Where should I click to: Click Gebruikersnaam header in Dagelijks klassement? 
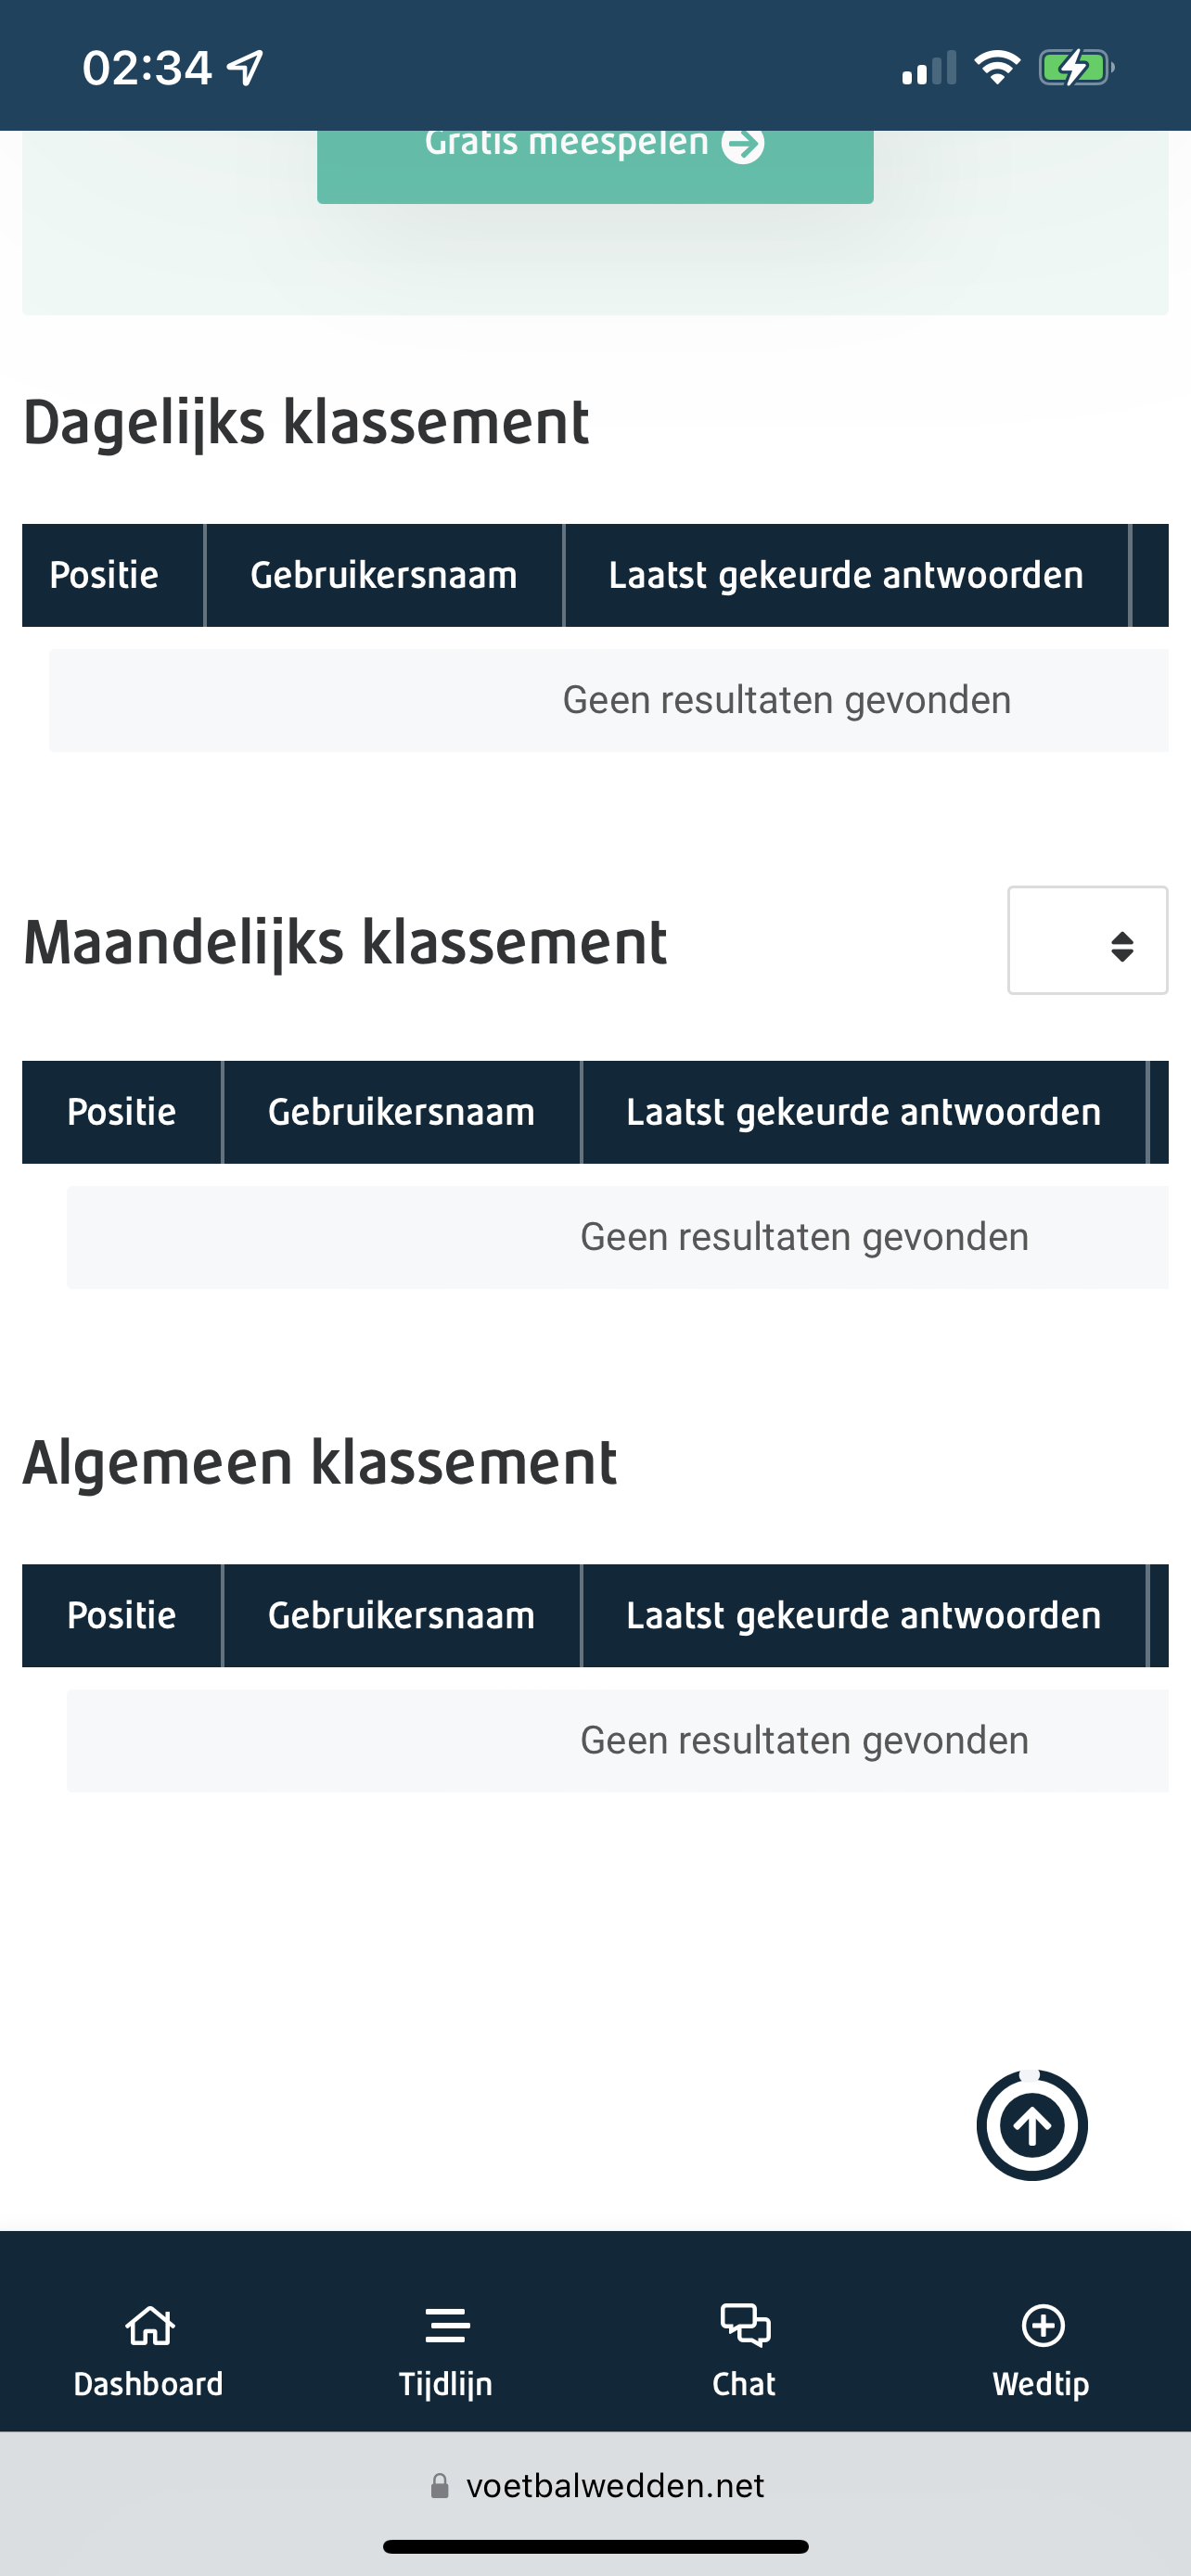click(384, 575)
